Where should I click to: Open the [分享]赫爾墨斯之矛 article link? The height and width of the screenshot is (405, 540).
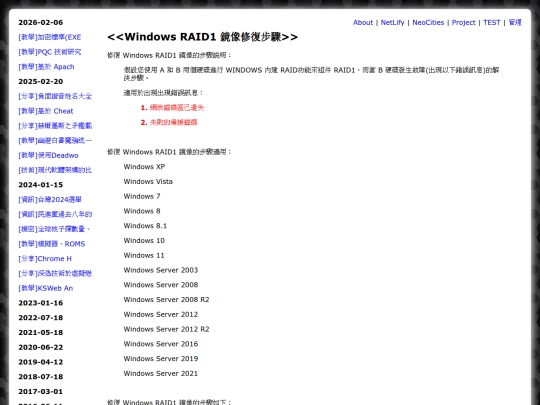tap(55, 126)
